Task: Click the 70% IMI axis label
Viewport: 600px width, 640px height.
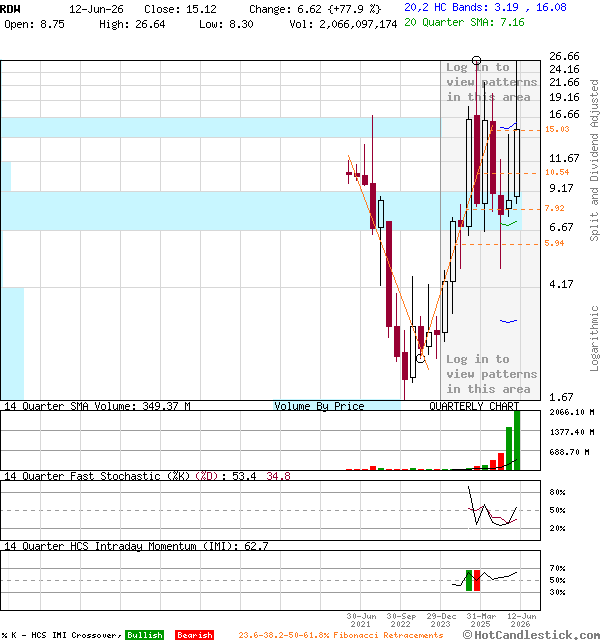Action: pyautogui.click(x=557, y=568)
